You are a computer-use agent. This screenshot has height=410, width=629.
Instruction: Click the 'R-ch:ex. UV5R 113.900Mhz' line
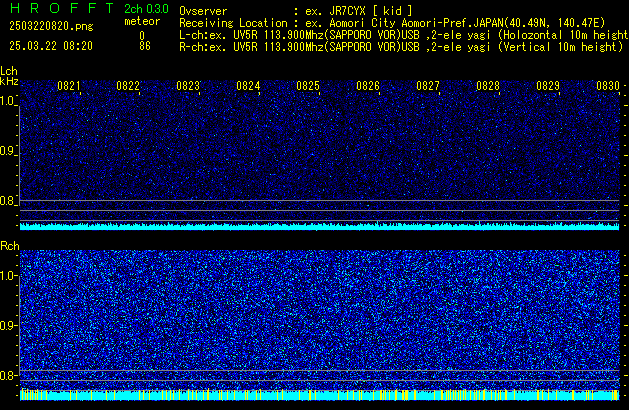pyautogui.click(x=401, y=47)
